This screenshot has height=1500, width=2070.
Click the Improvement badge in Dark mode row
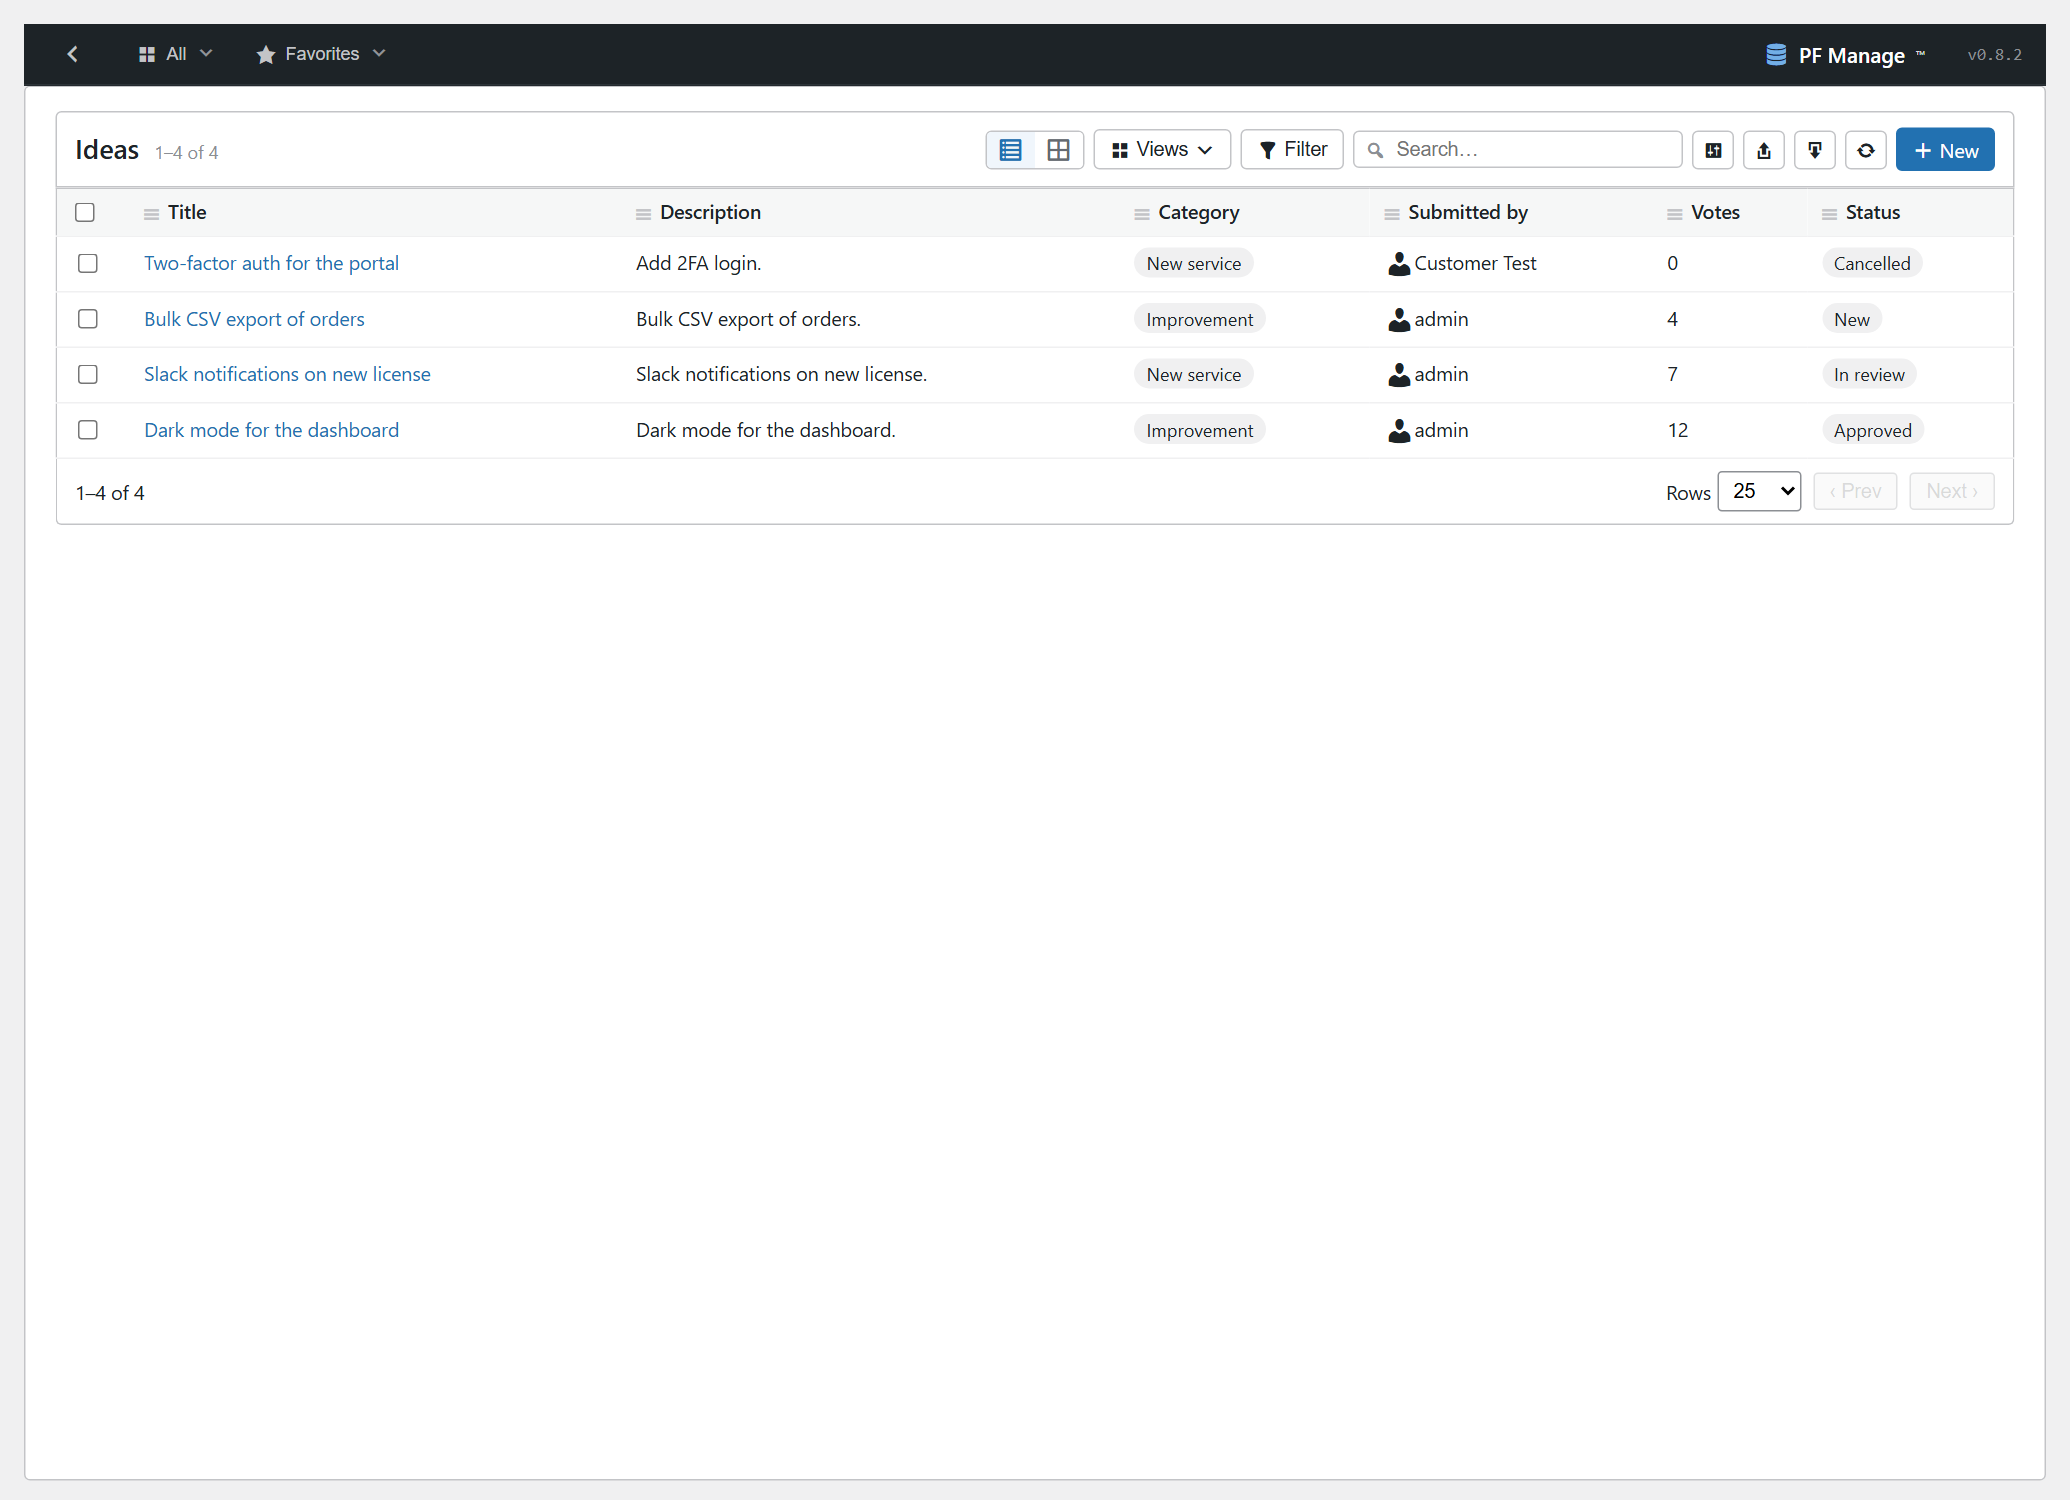click(1199, 431)
